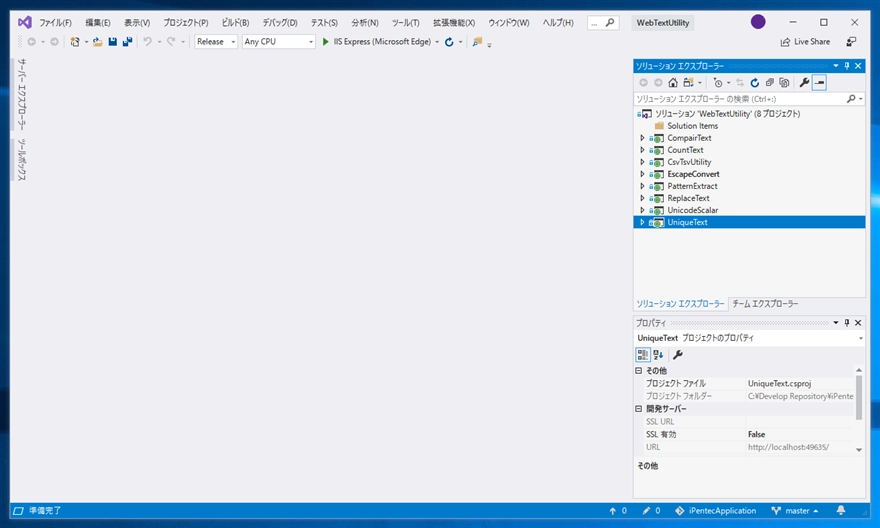Select the ReplaceText project
This screenshot has width=880, height=528.
688,198
